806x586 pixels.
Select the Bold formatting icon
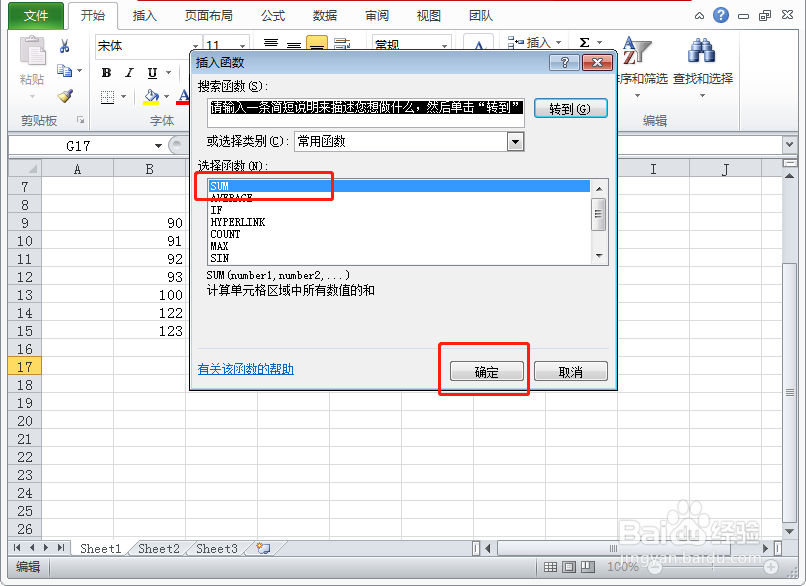pos(107,72)
